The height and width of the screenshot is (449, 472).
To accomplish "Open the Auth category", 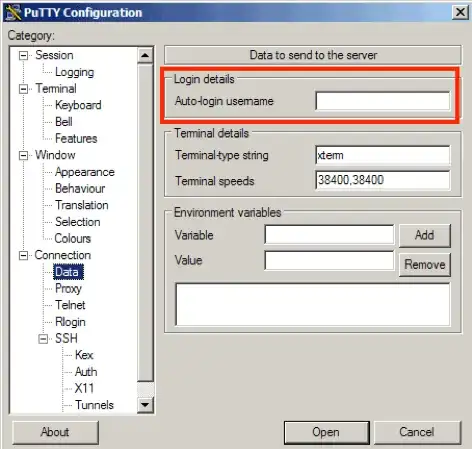I will tap(86, 372).
